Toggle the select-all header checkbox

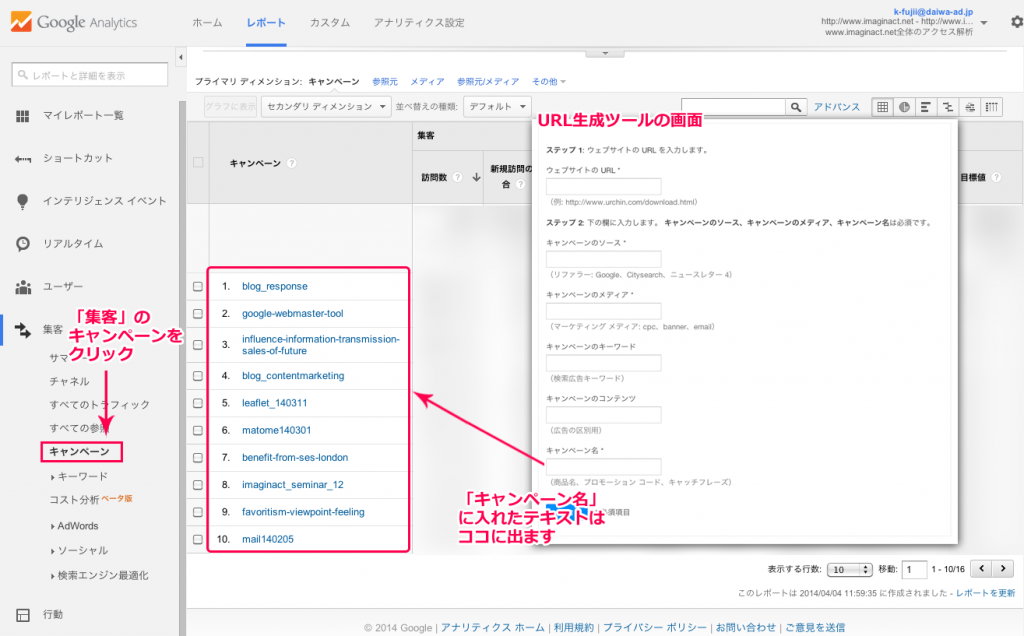point(198,163)
